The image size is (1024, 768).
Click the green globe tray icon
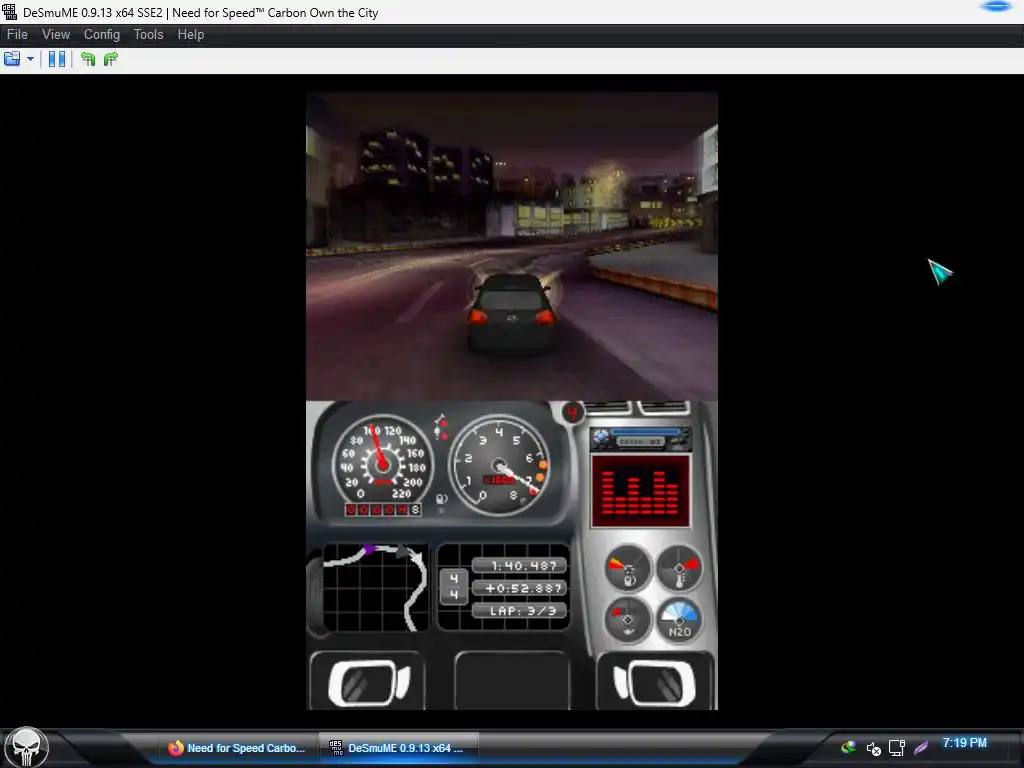tap(848, 748)
